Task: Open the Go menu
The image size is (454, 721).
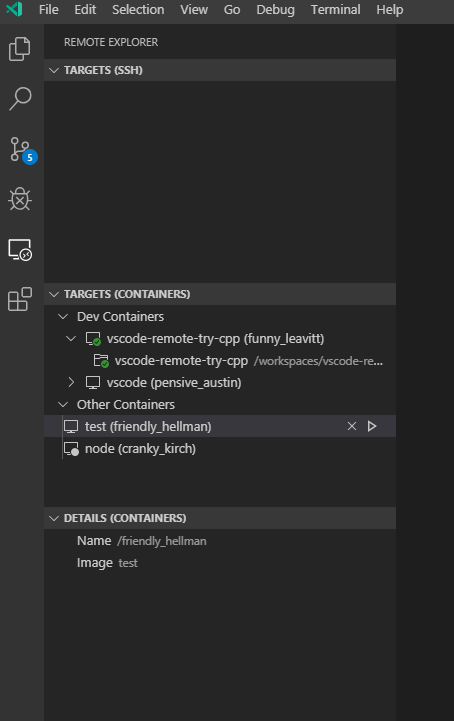Action: click(x=232, y=10)
